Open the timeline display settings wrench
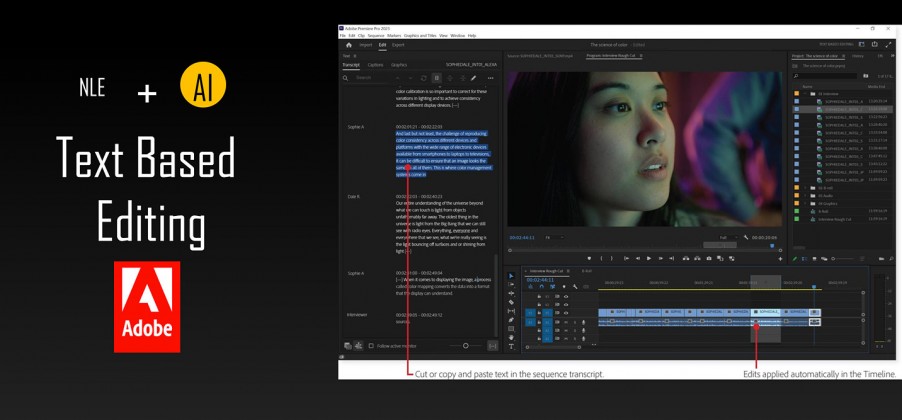 pyautogui.click(x=575, y=286)
